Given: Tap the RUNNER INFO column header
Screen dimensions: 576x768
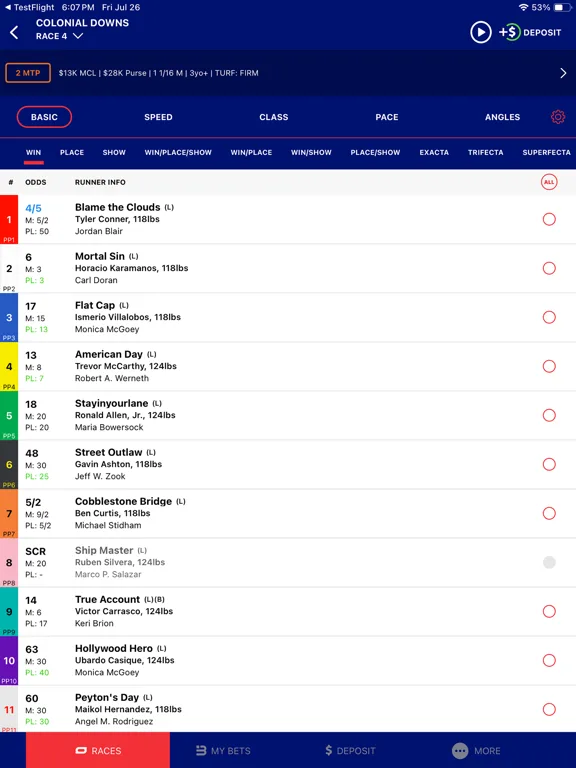Looking at the screenshot, I should pyautogui.click(x=100, y=182).
